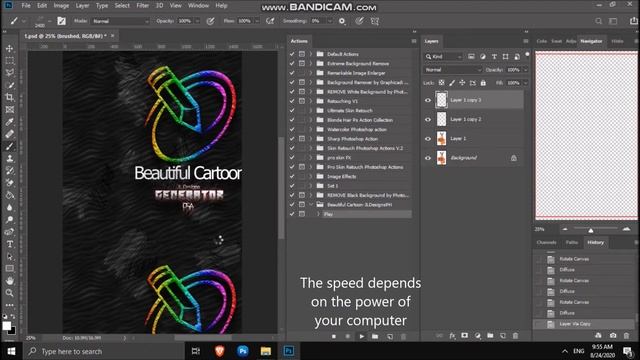Select the Layer Via Copy history state
The height and width of the screenshot is (360, 640).
point(584,324)
